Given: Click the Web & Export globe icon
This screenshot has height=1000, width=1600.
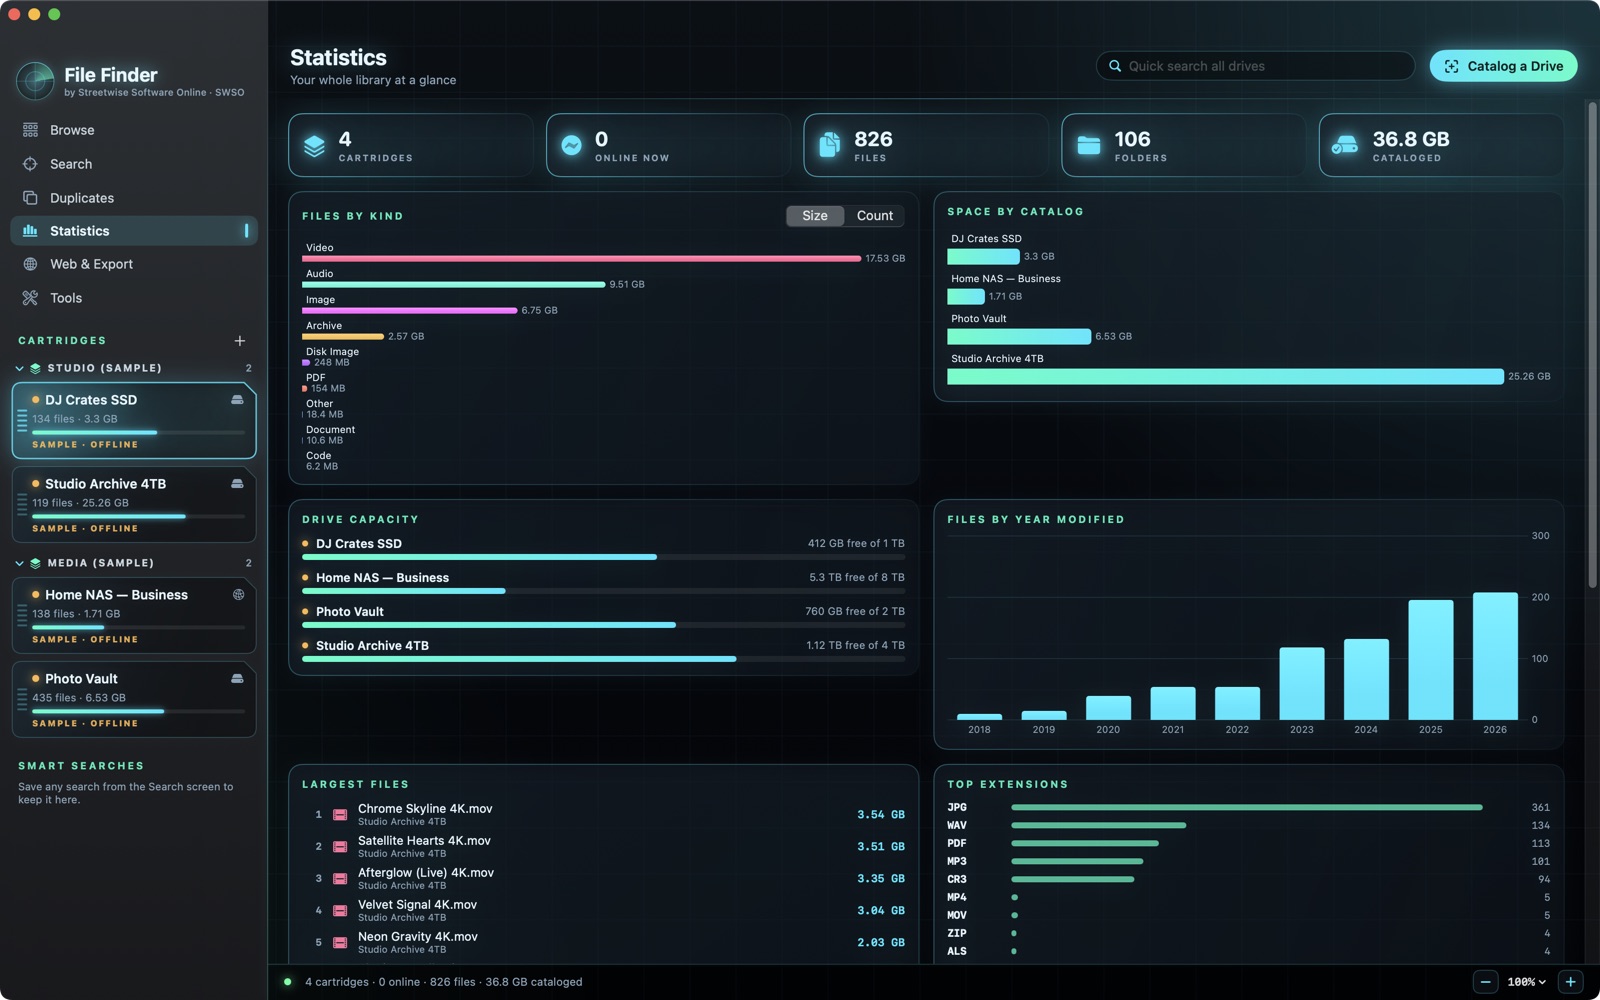Looking at the screenshot, I should point(30,264).
